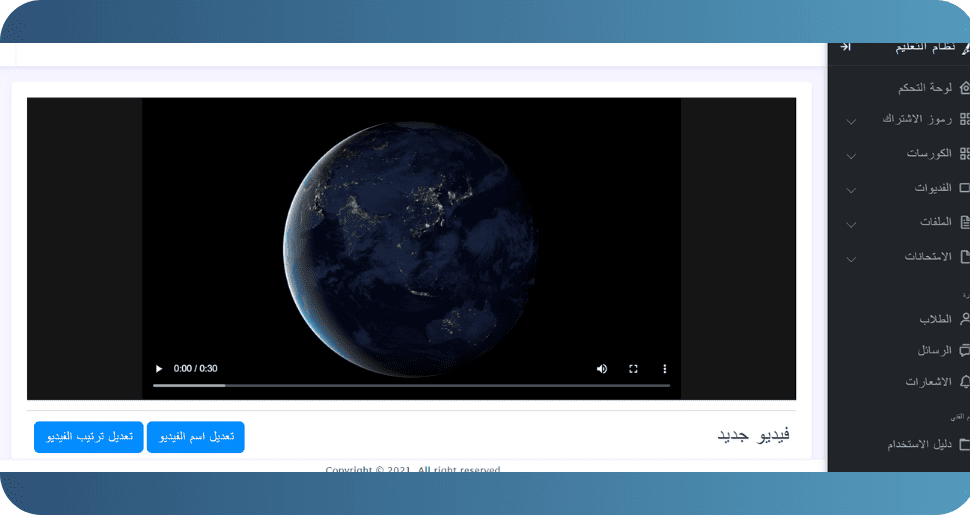
Task: Play the Earth video
Action: tap(158, 369)
